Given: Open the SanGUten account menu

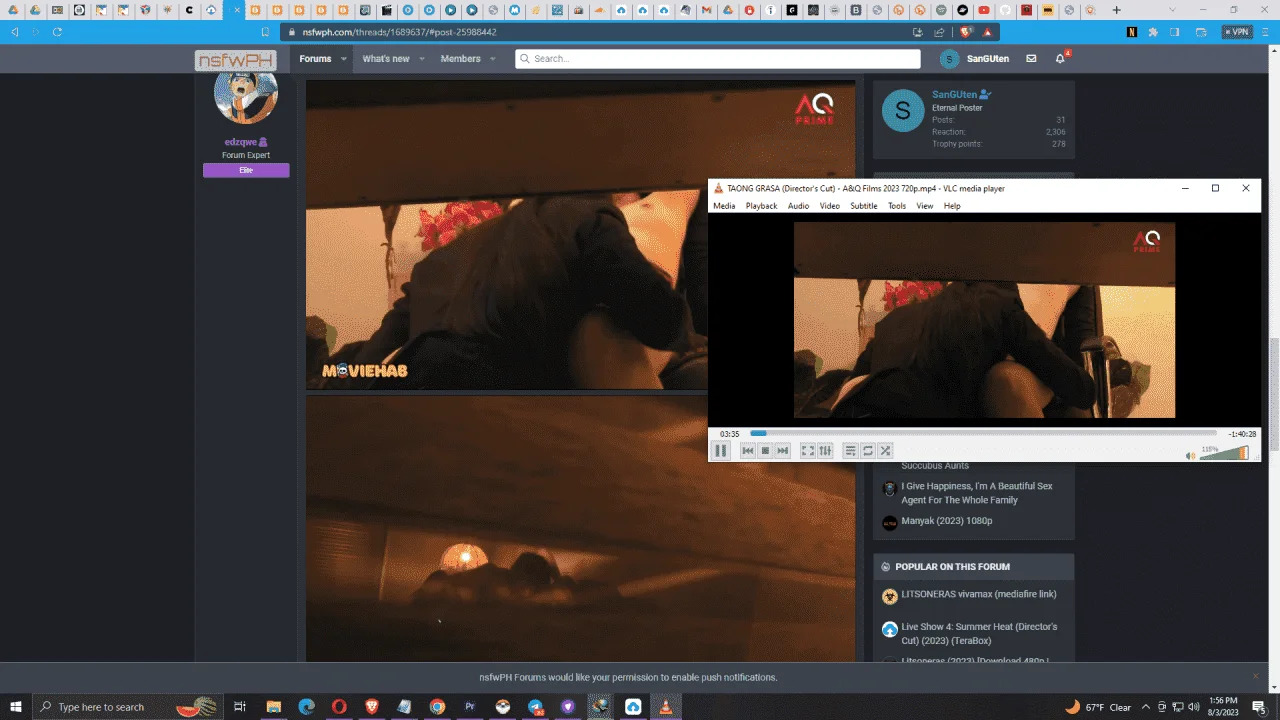Looking at the screenshot, I should [975, 59].
